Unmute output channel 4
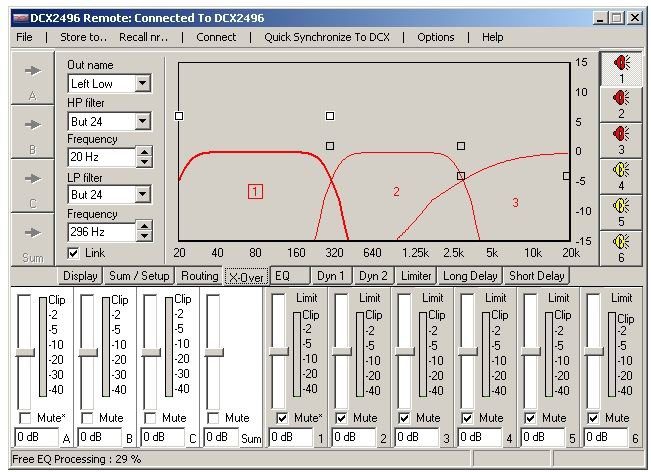Image resolution: width=651 pixels, height=472 pixels. pyautogui.click(x=467, y=418)
